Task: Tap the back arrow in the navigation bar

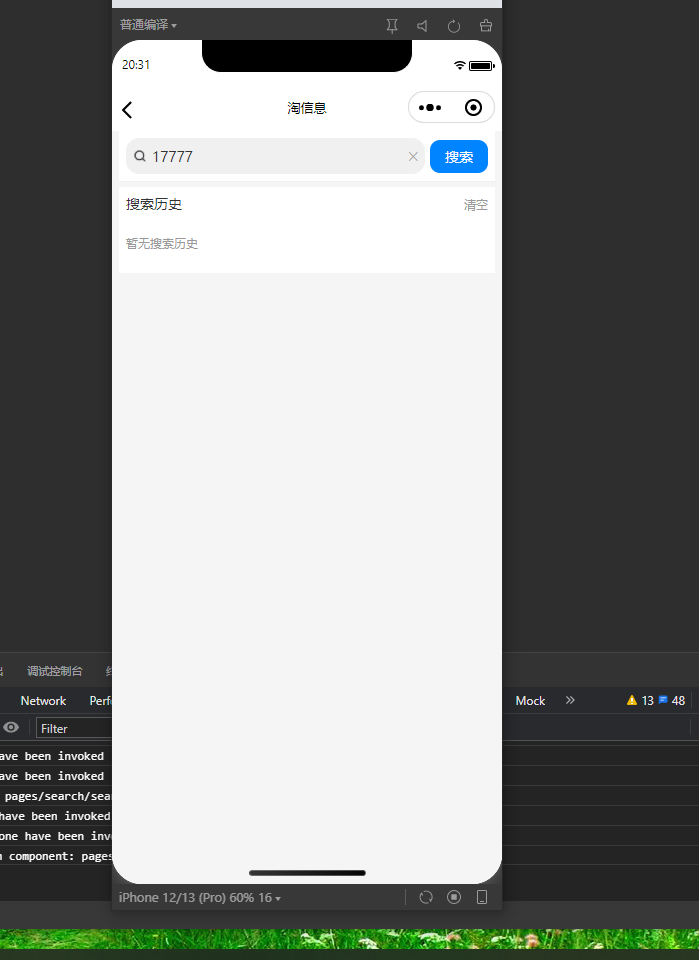Action: tap(127, 110)
